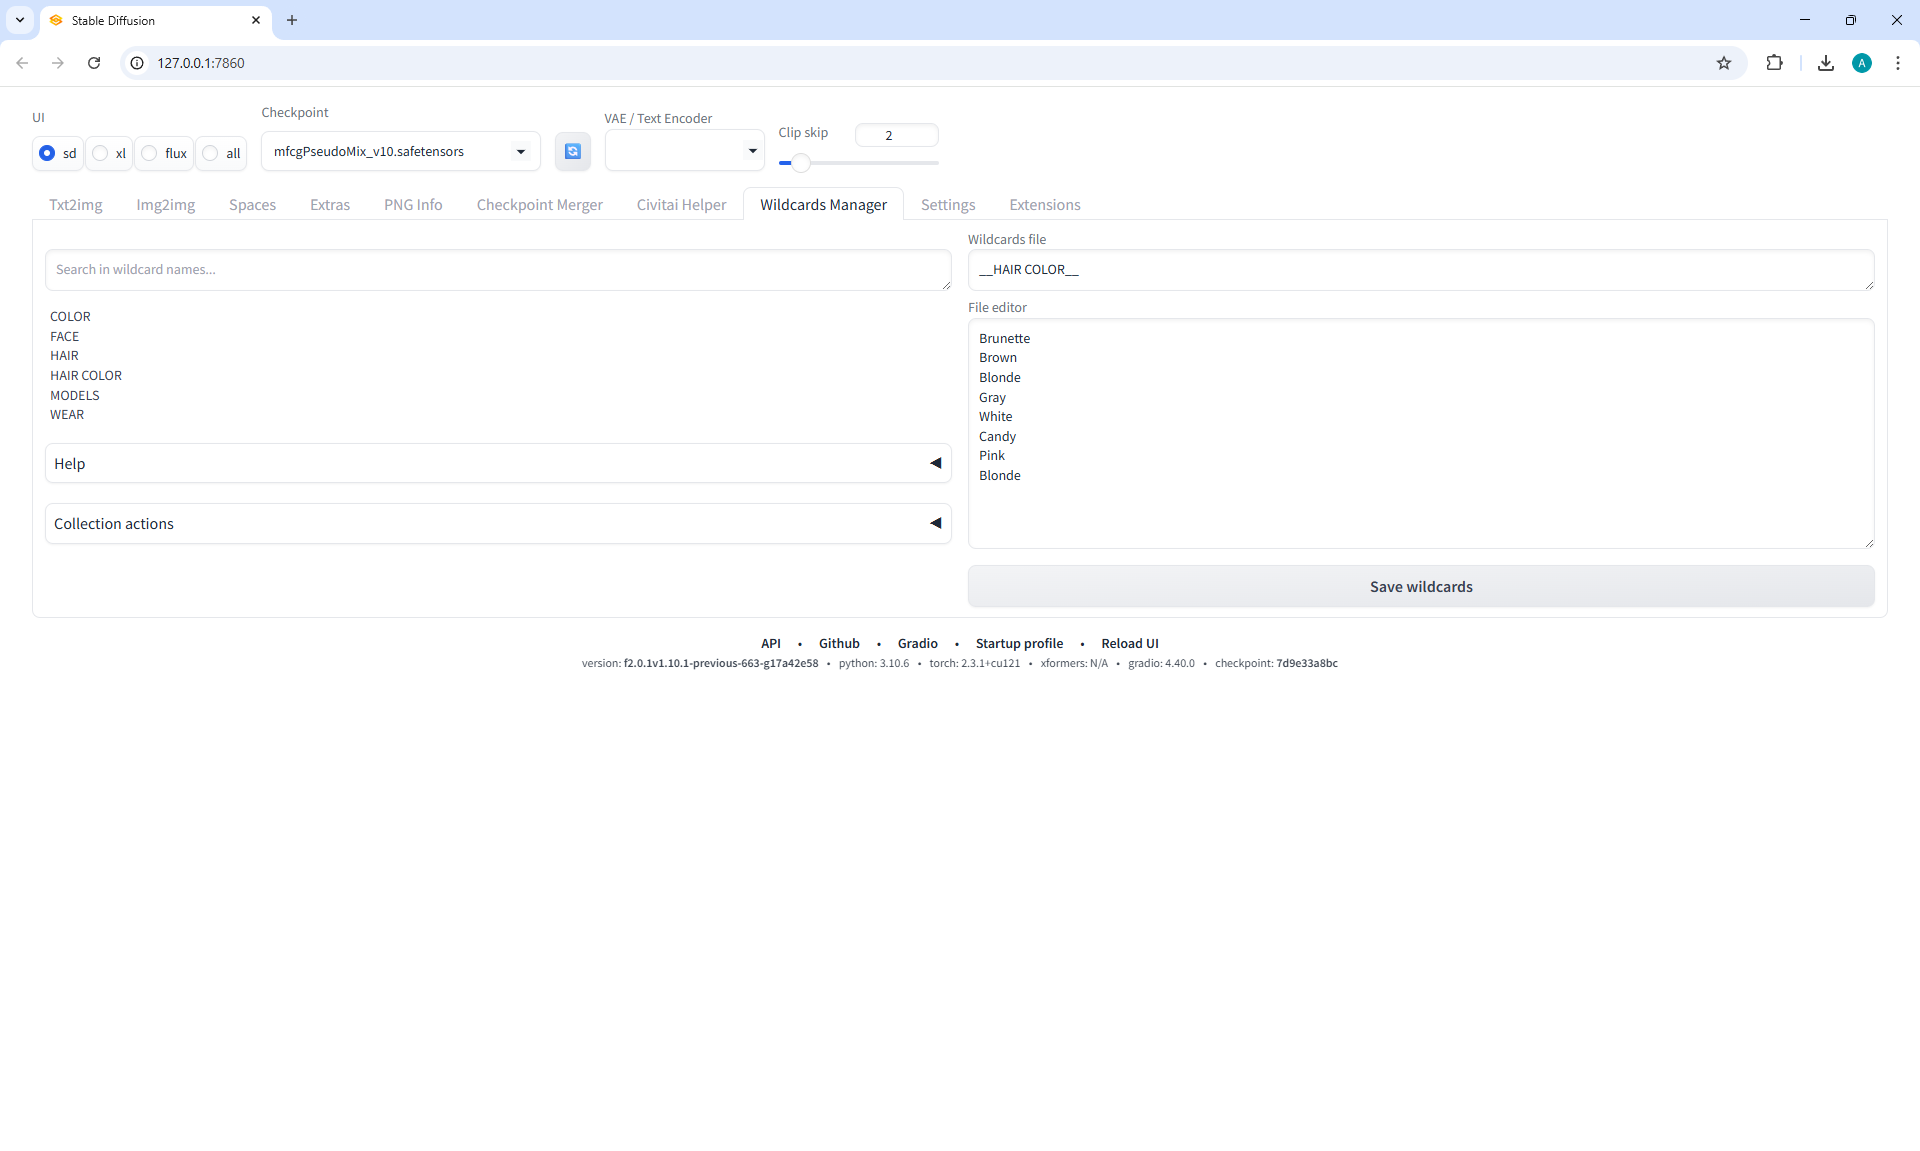This screenshot has height=1151, width=1920.
Task: Select the flux UI radio option
Action: (x=150, y=153)
